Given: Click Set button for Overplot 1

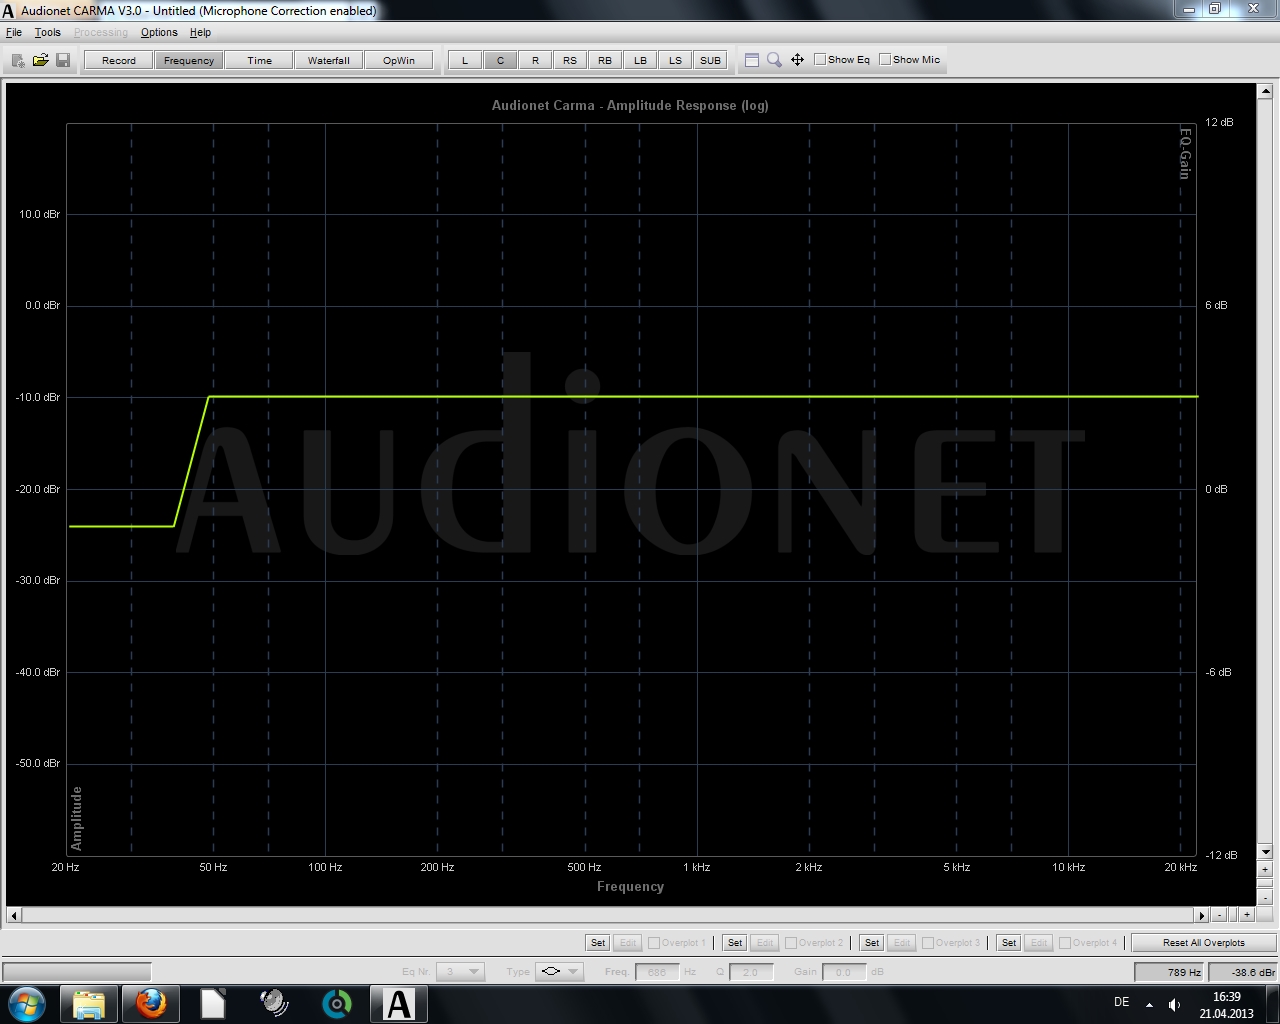Looking at the screenshot, I should coord(598,942).
